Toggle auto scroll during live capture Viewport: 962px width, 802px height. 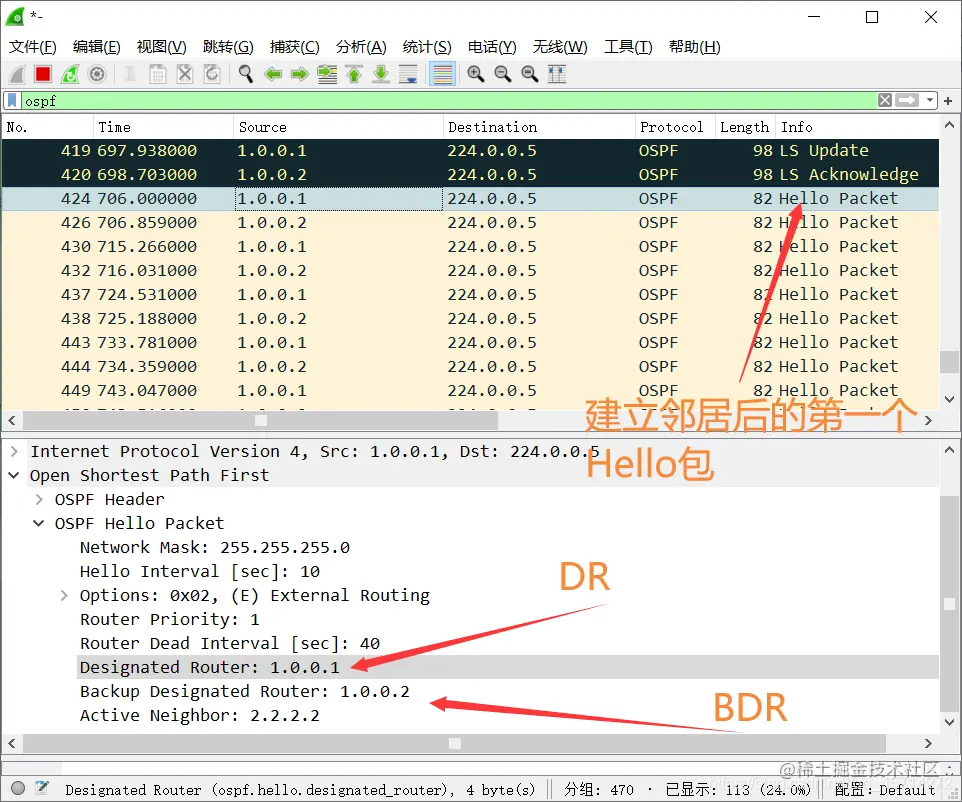pyautogui.click(x=408, y=74)
